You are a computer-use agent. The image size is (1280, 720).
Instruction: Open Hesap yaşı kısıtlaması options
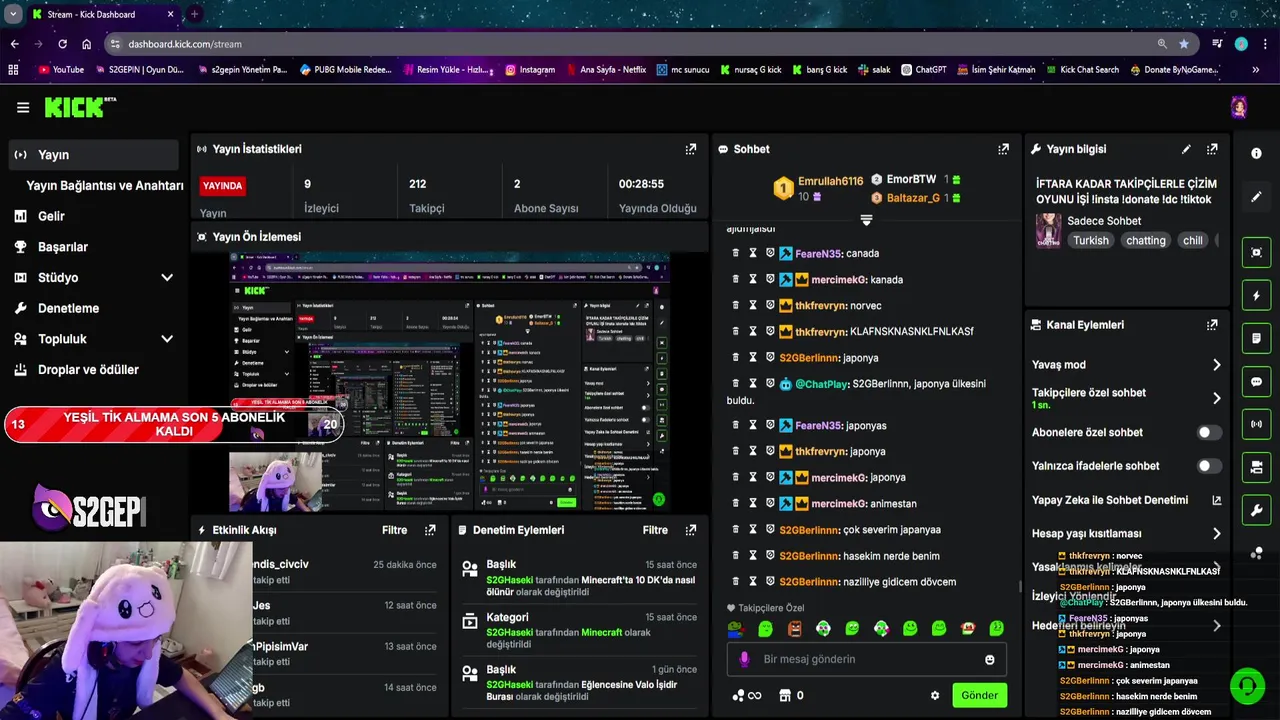pyautogui.click(x=1127, y=534)
